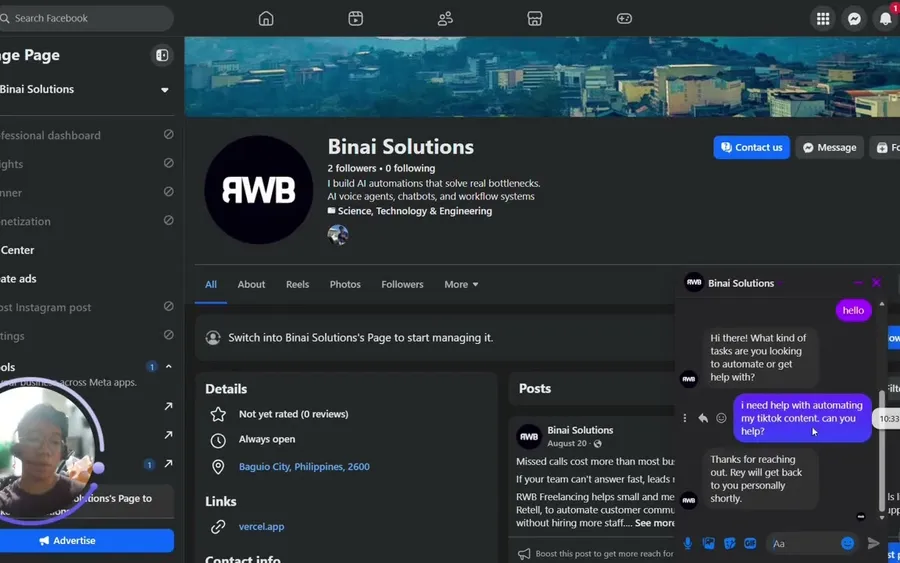
Task: Toggle the sidebar collapse panel icon
Action: click(162, 55)
